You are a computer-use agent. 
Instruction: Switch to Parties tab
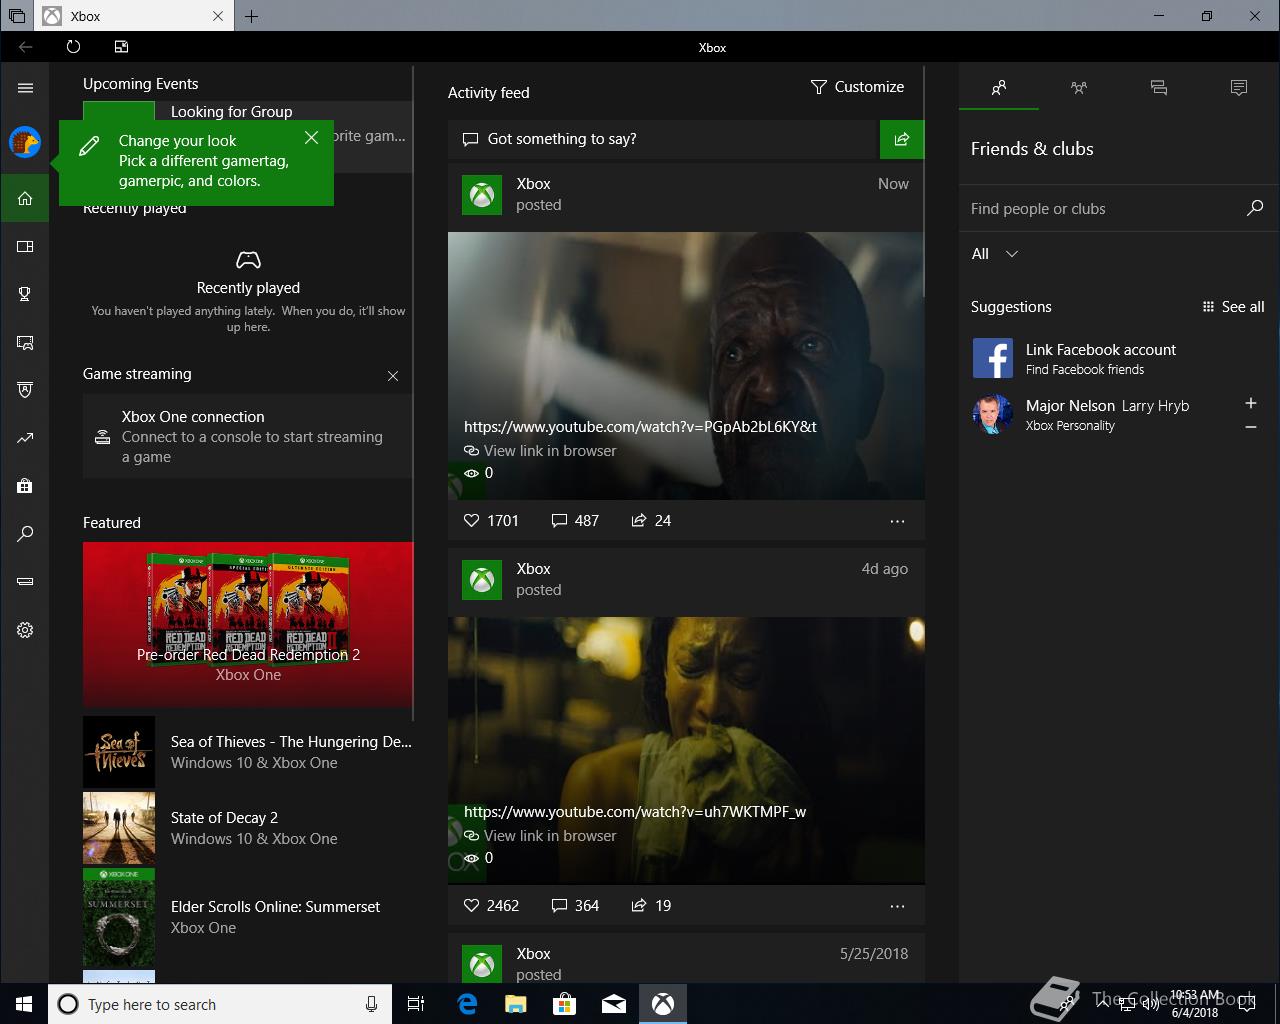(1079, 88)
